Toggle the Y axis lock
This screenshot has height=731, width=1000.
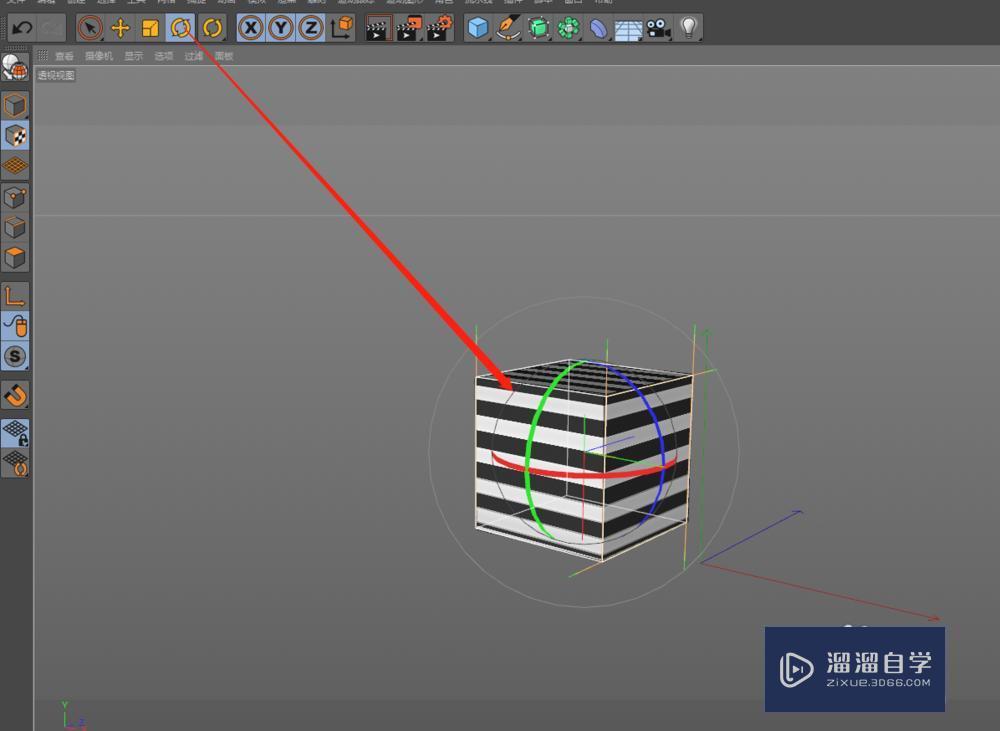[x=281, y=28]
